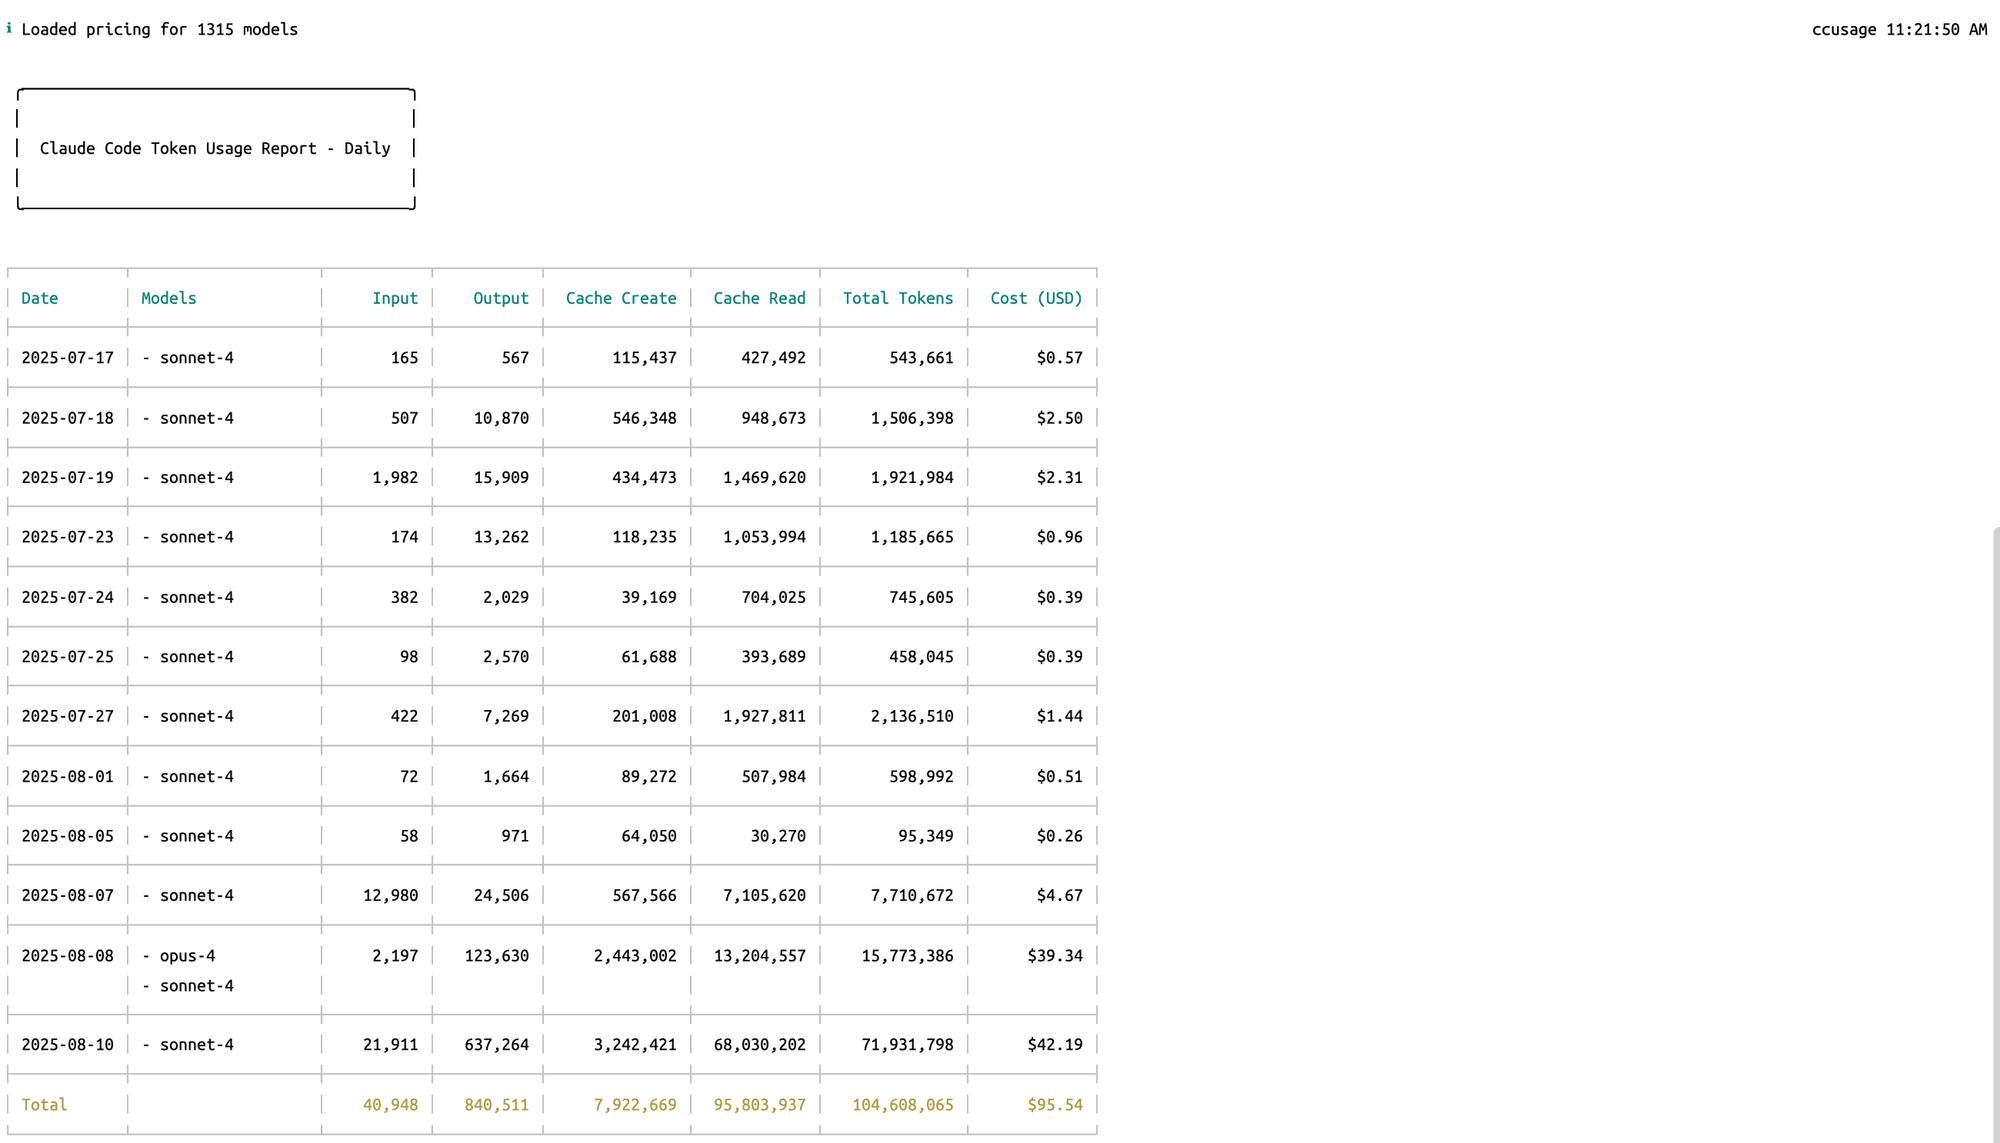Click the sonnet-4 model in 2025-08-10 row
The image size is (2000, 1143).
pyautogui.click(x=197, y=1044)
